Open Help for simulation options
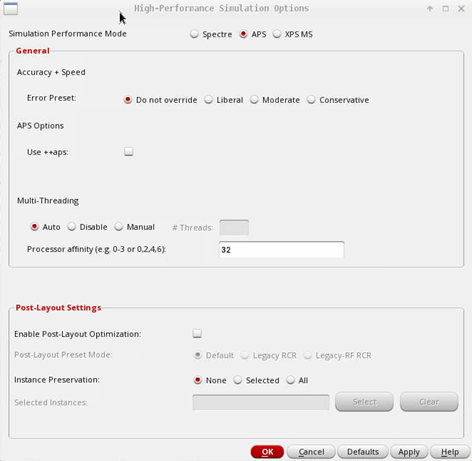Viewport: 472px width, 461px height. point(450,452)
